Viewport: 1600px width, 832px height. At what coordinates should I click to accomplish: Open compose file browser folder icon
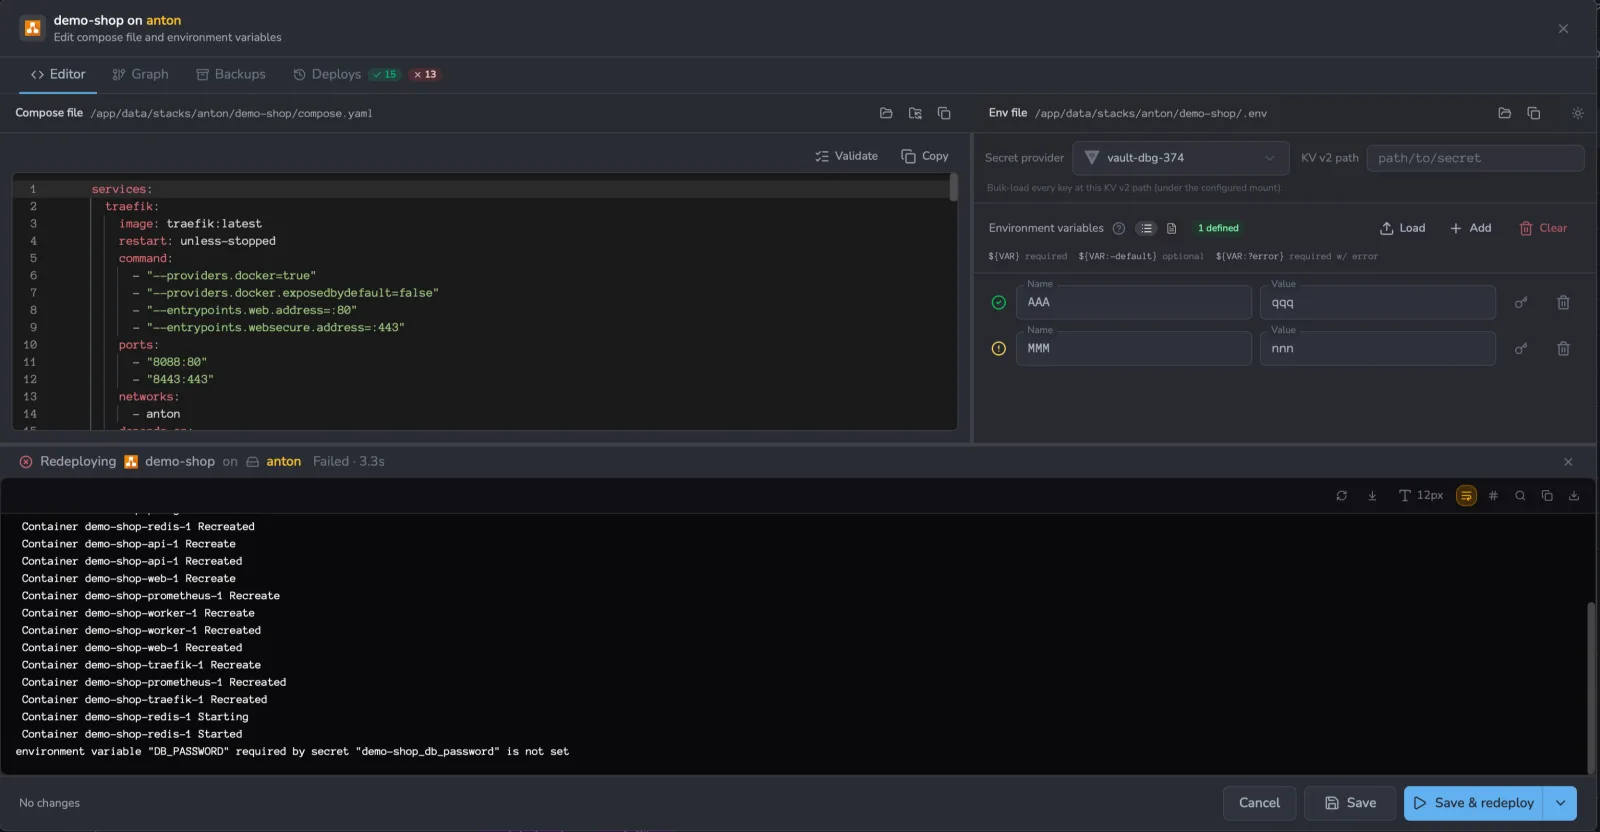tap(886, 113)
